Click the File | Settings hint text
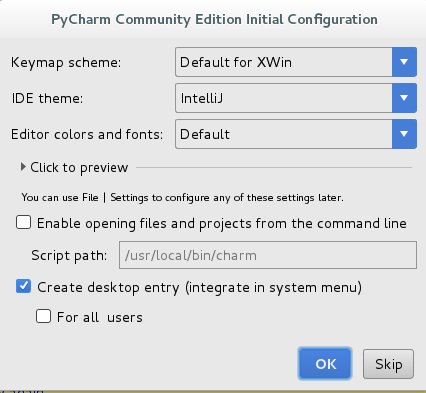 pos(182,198)
